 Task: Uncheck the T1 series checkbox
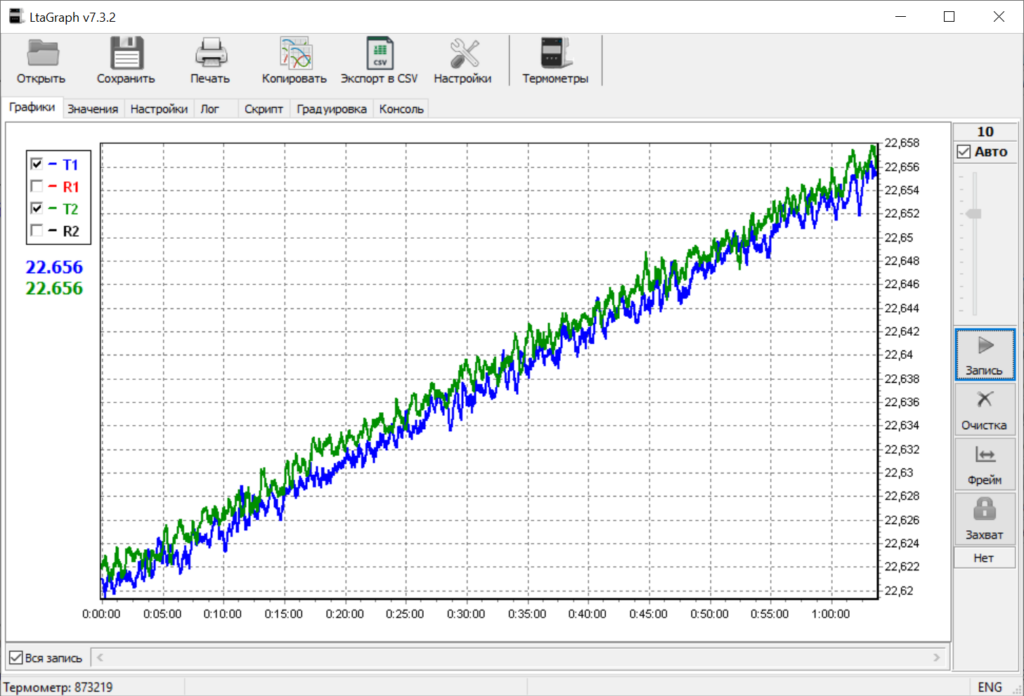[x=37, y=164]
